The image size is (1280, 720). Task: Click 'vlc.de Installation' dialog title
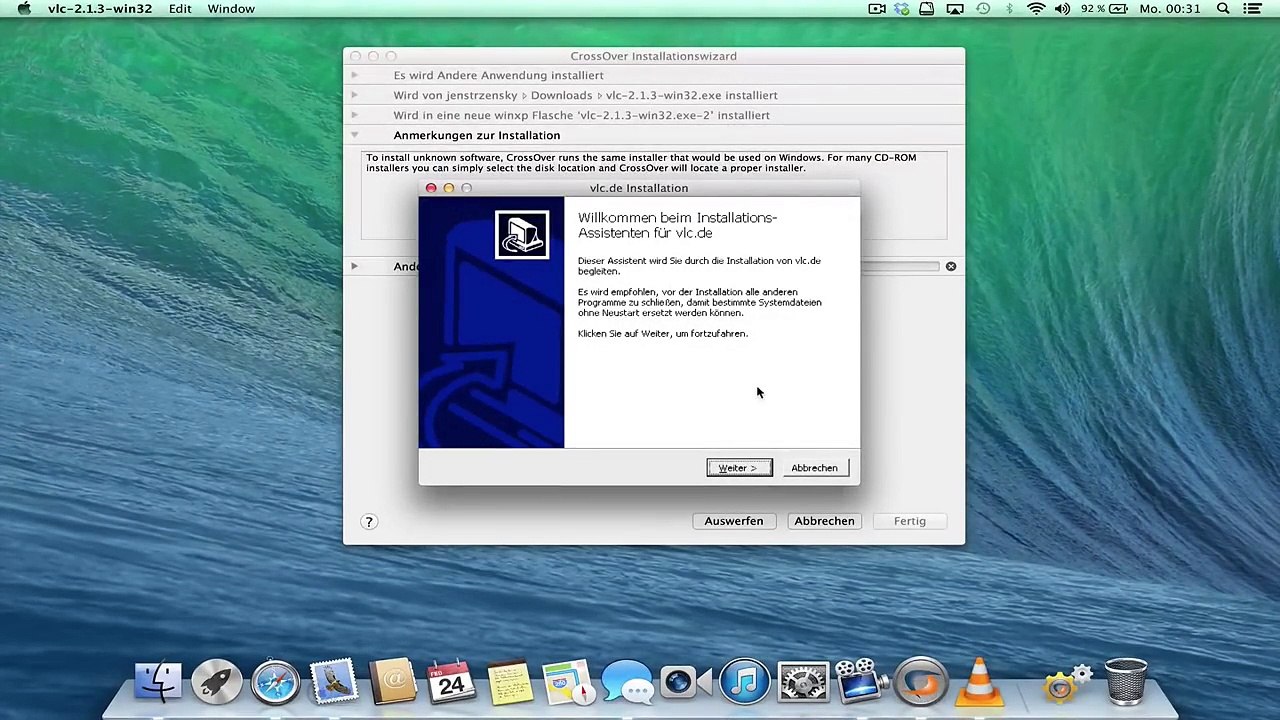point(639,188)
